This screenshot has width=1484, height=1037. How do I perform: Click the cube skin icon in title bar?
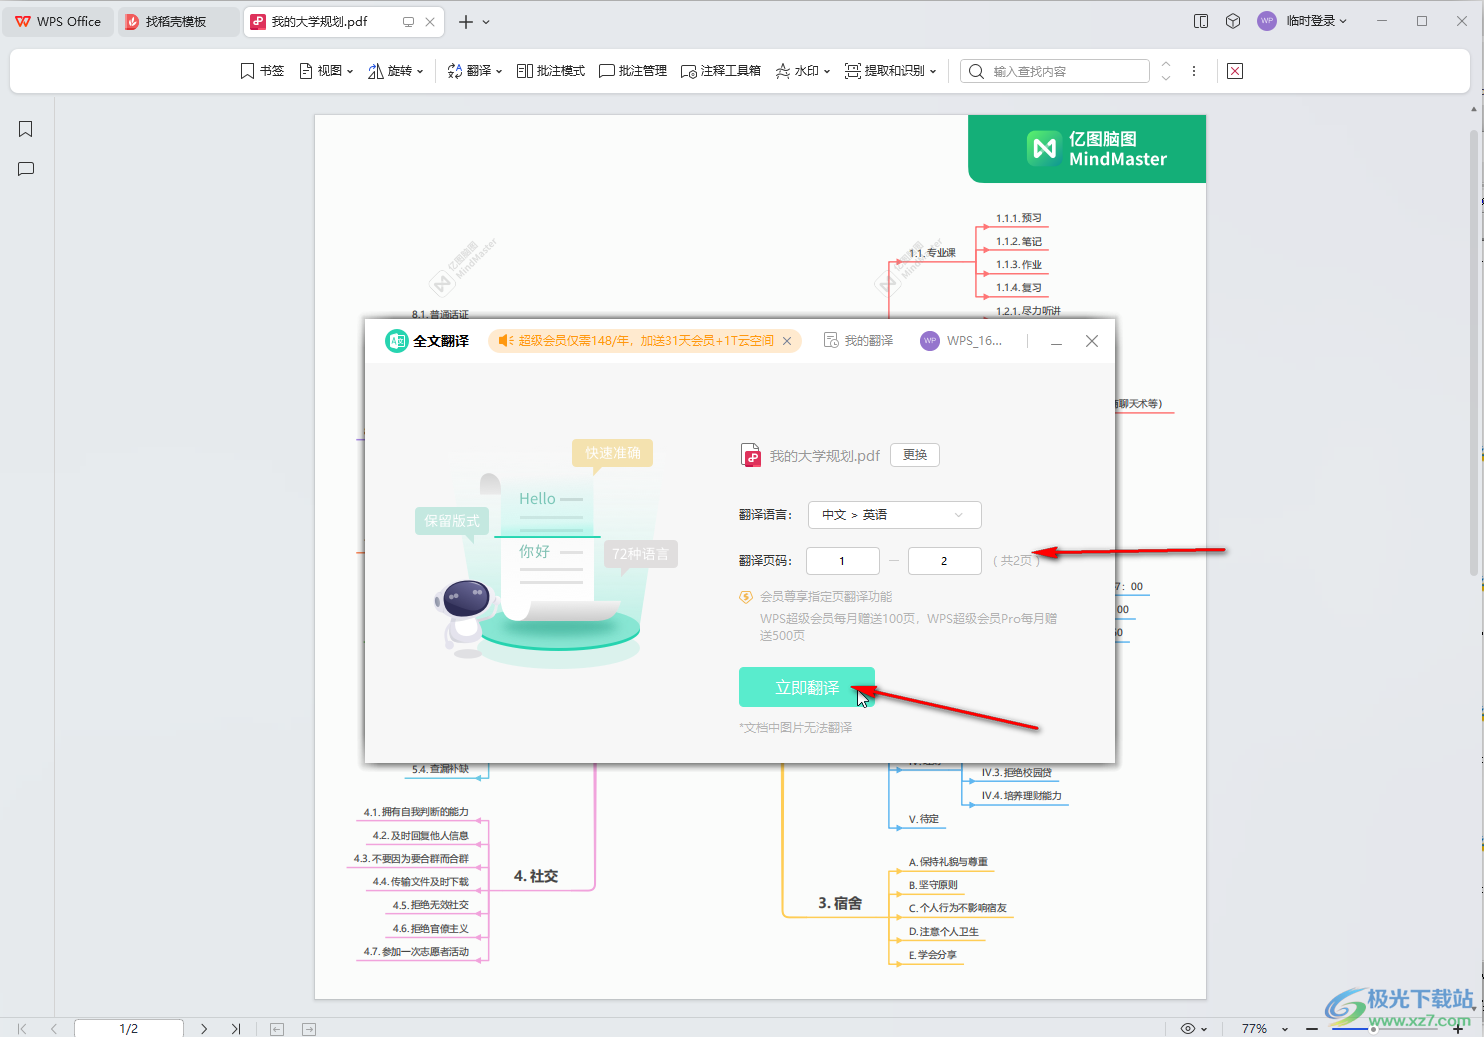(x=1233, y=21)
